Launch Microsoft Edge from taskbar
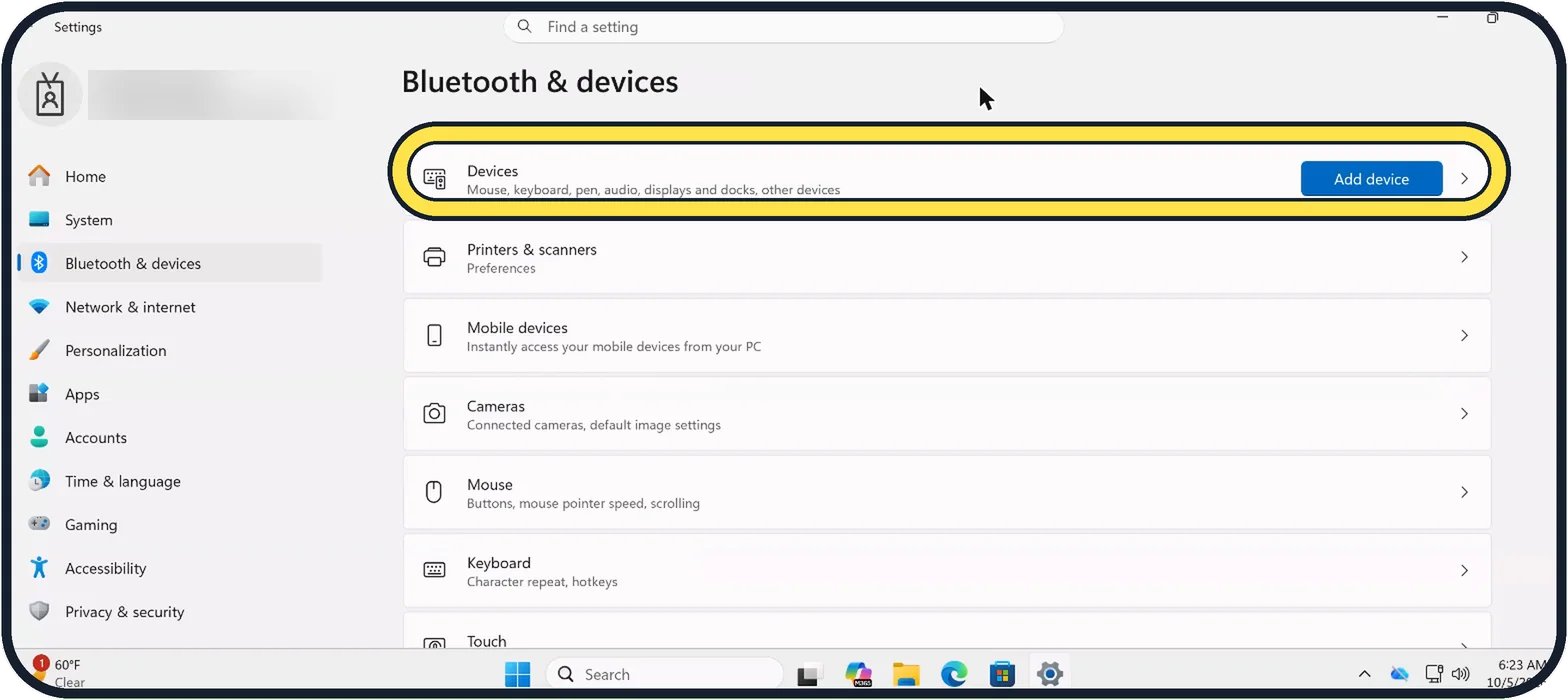The width and height of the screenshot is (1568, 700). point(954,675)
